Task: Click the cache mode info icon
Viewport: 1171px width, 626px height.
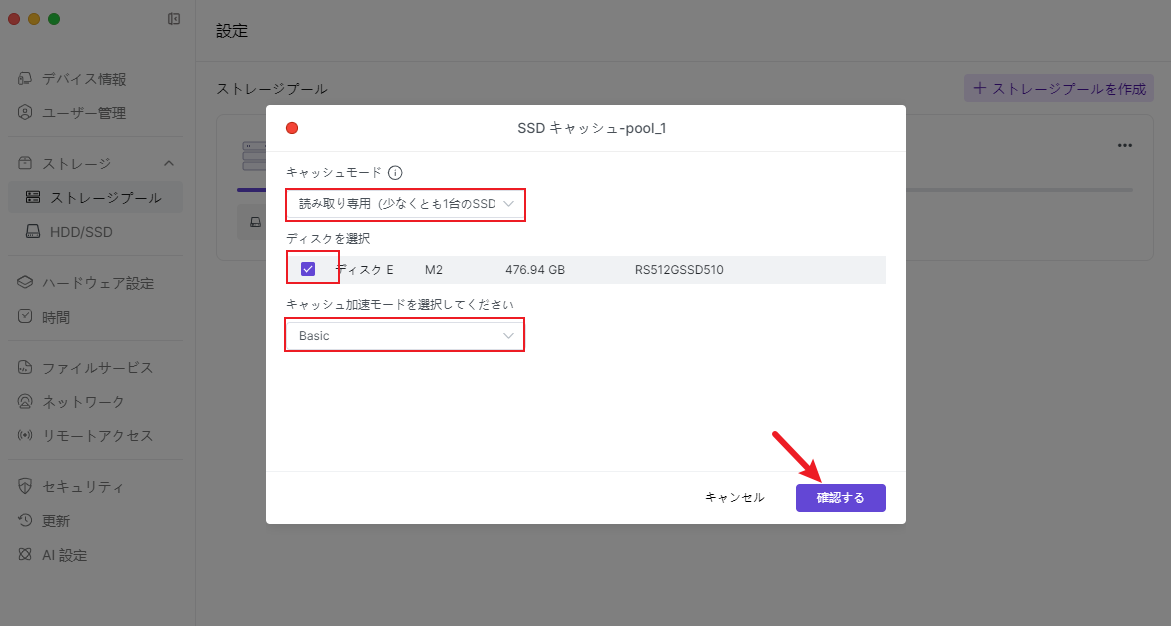Action: (x=395, y=172)
